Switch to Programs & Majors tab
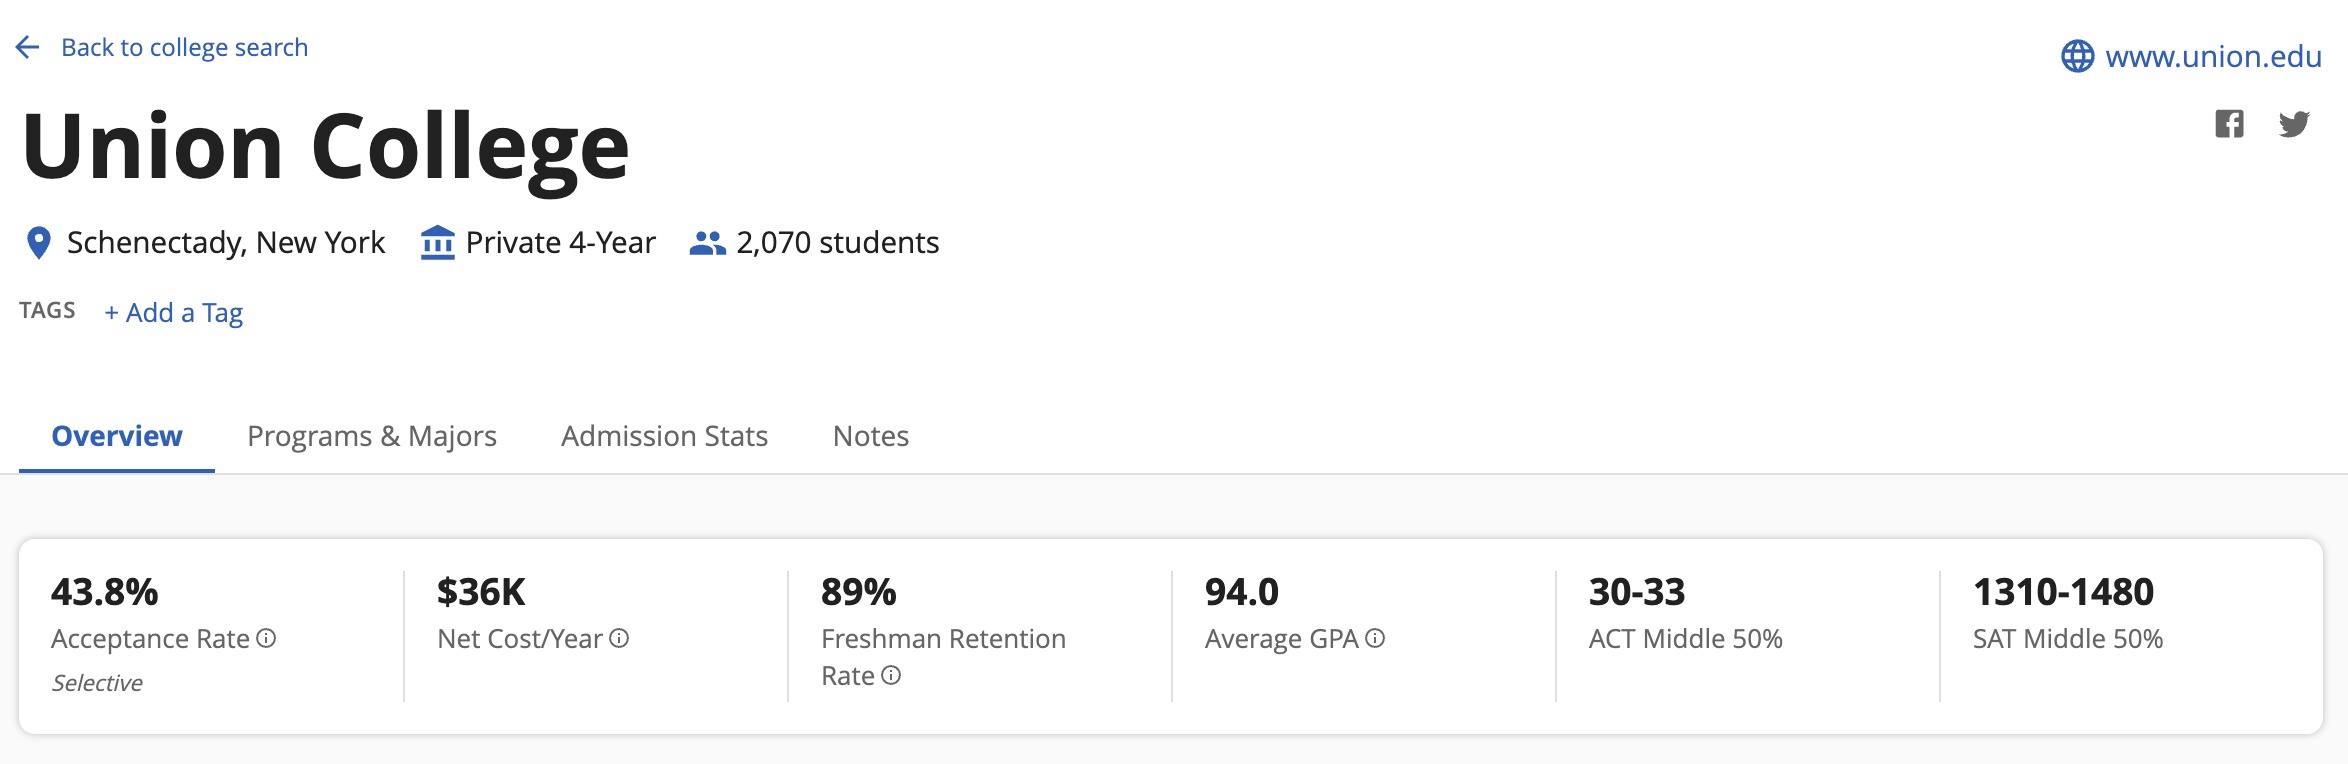The image size is (2348, 764). [372, 436]
